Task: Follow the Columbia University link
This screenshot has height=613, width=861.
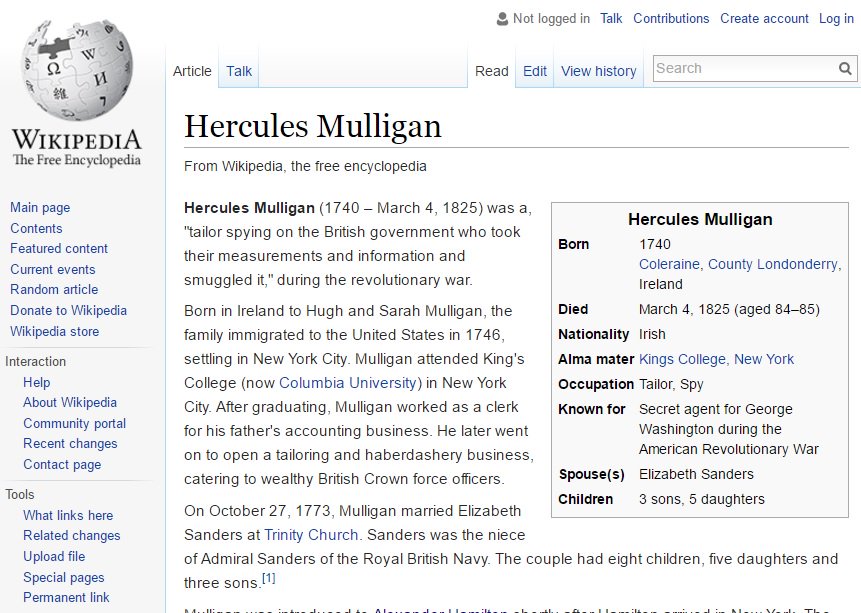Action: (348, 383)
